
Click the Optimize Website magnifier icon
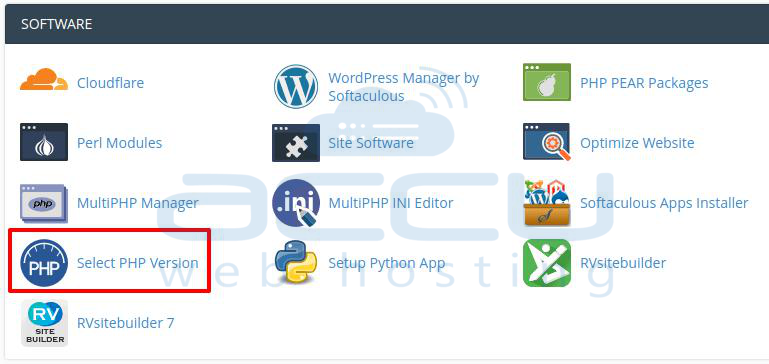click(547, 142)
